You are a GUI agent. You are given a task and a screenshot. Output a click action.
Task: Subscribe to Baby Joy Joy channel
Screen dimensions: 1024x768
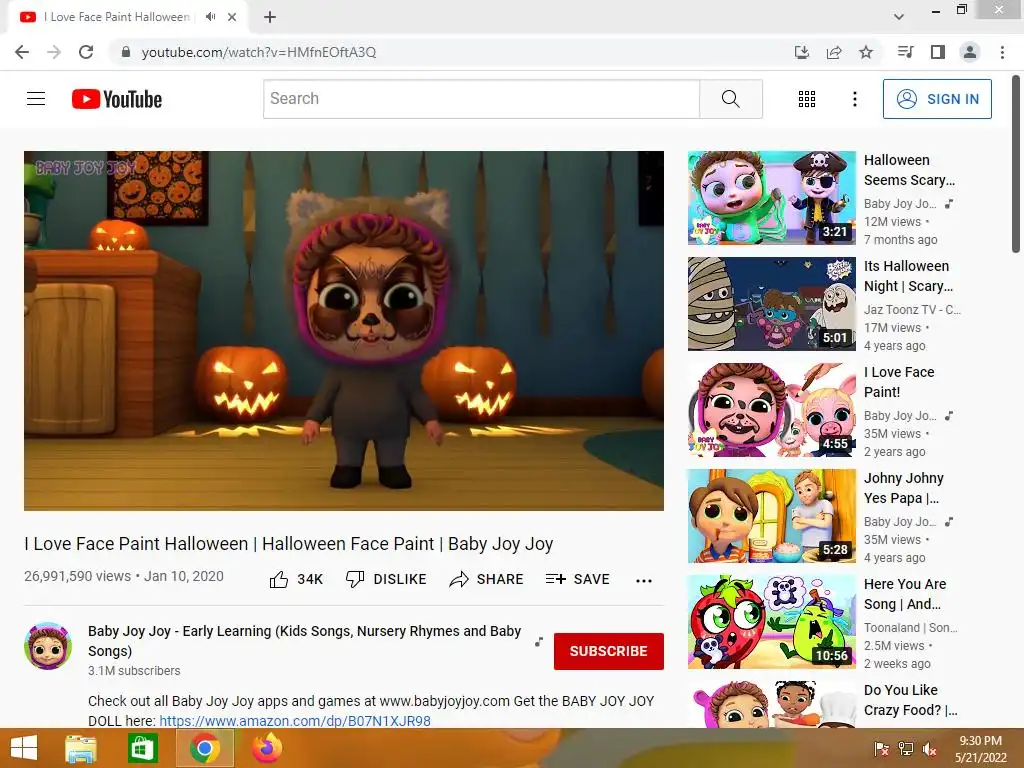click(609, 651)
